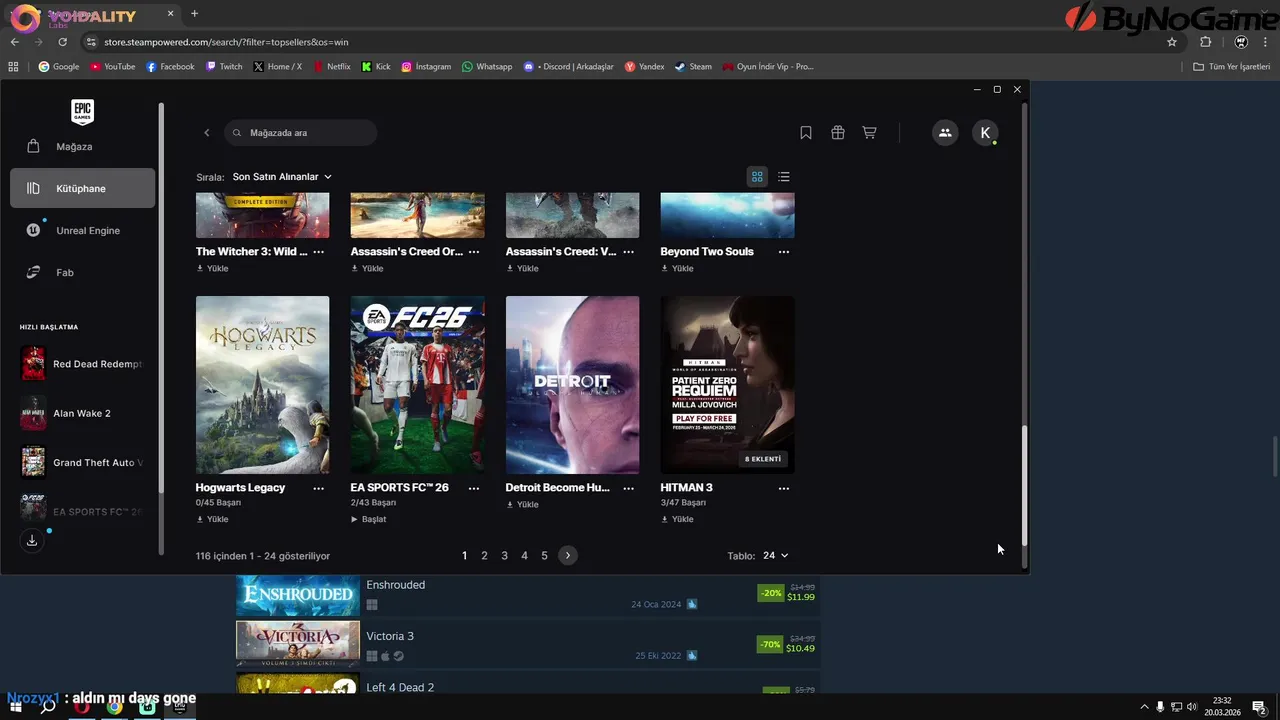This screenshot has height=720, width=1280.
Task: Open the downloads icon in Epic sidebar
Action: pos(32,540)
